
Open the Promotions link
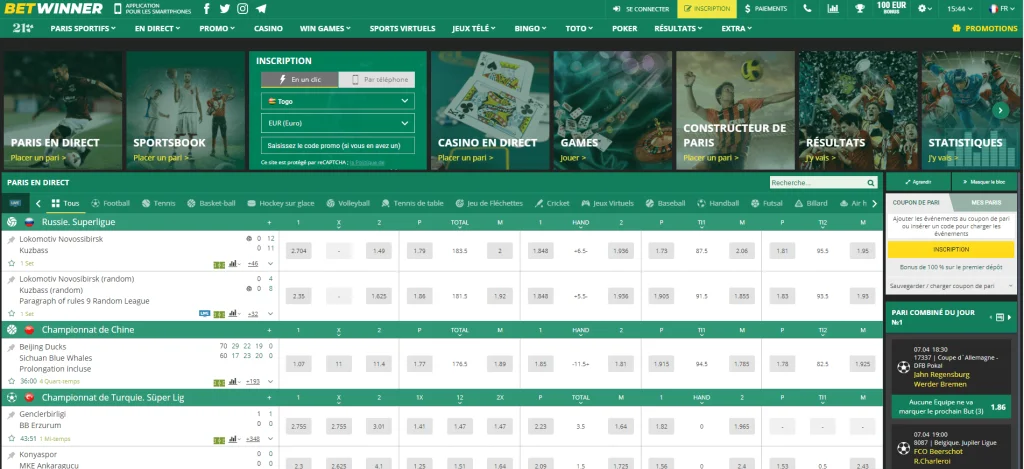click(x=985, y=28)
